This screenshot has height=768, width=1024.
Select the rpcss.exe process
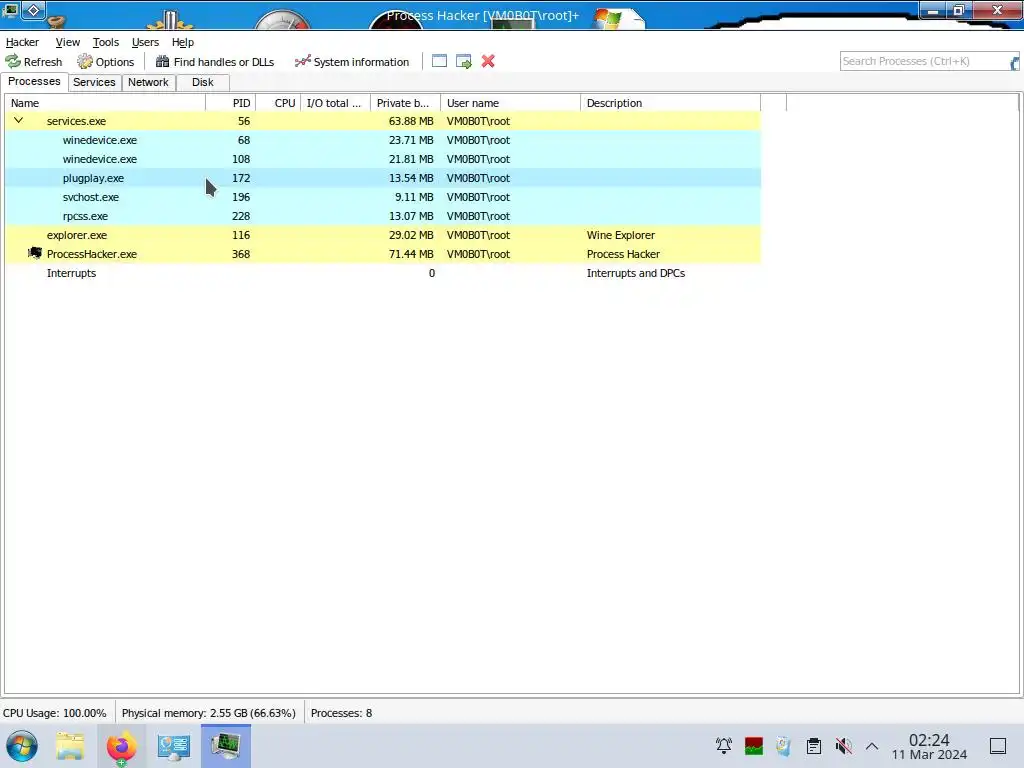tap(383, 216)
